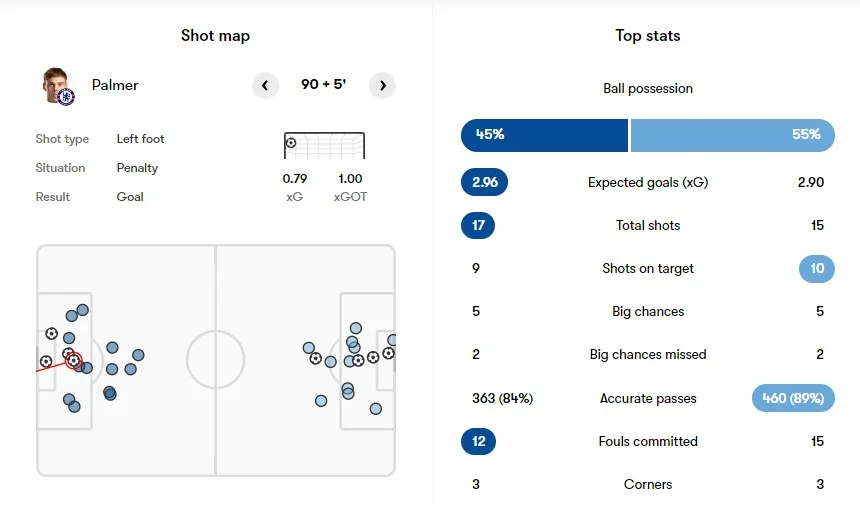This screenshot has height=516, width=860.
Task: Click the 10 shots on target badge
Action: click(x=817, y=268)
